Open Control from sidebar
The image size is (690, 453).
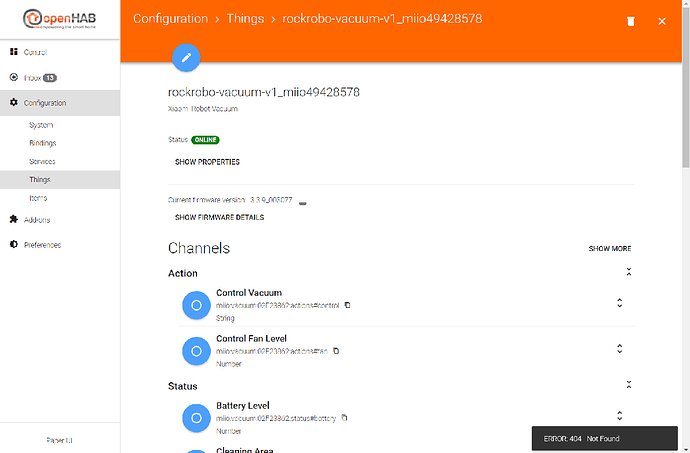click(x=60, y=52)
